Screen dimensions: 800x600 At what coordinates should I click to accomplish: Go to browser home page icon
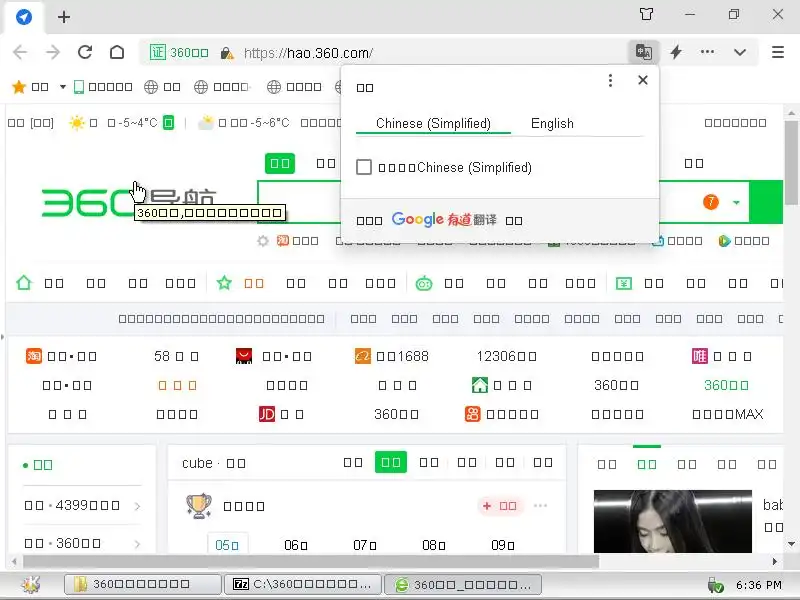point(117,52)
